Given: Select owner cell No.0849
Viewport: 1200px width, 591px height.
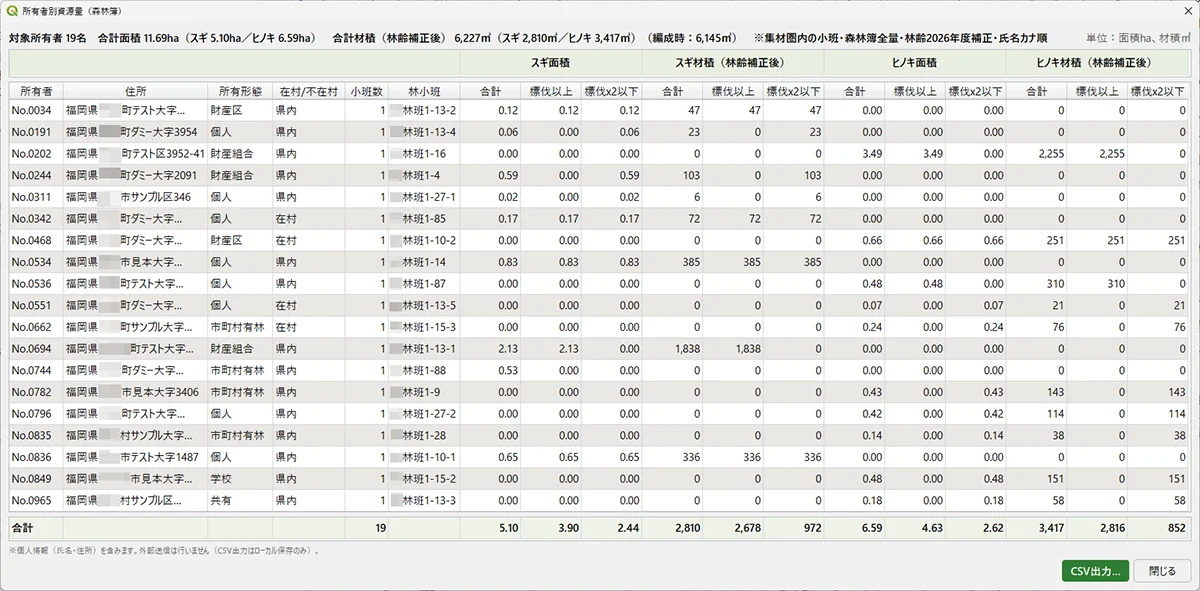Looking at the screenshot, I should (x=35, y=479).
